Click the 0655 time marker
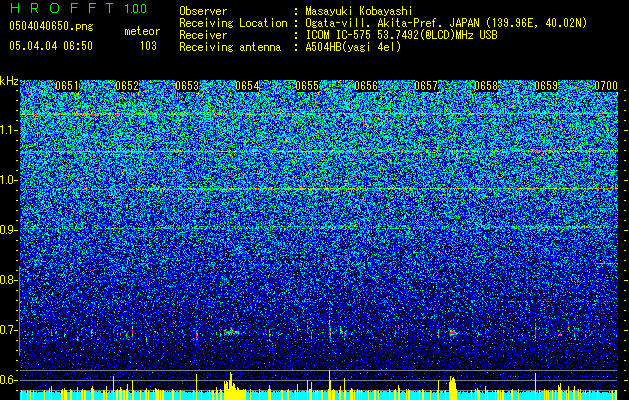The width and height of the screenshot is (629, 400). coord(307,86)
